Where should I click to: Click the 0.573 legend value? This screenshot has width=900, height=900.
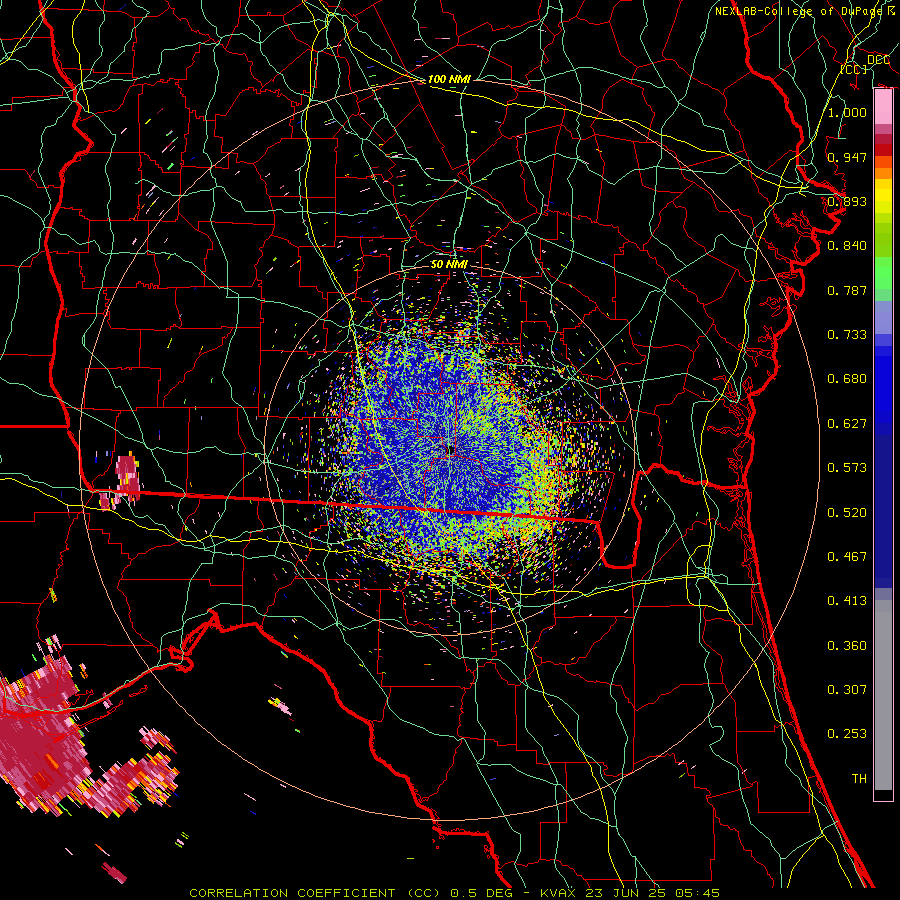coord(847,468)
